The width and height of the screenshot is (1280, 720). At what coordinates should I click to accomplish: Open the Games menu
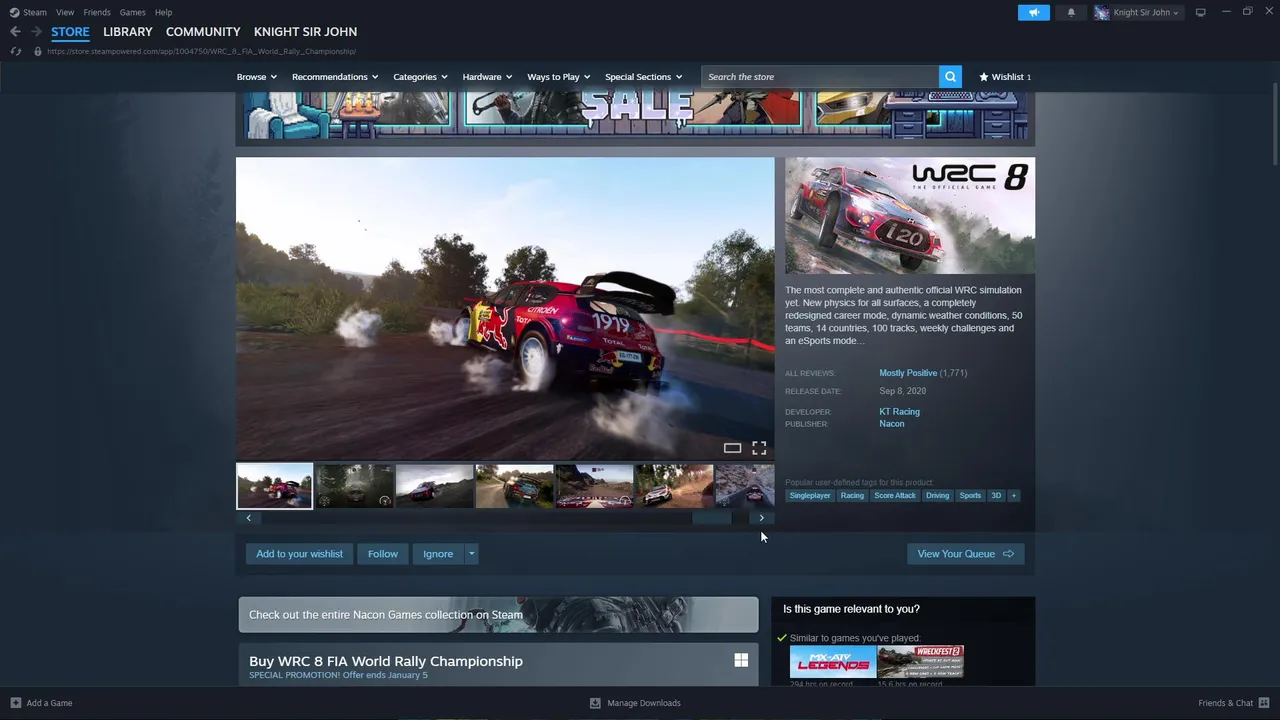click(132, 12)
